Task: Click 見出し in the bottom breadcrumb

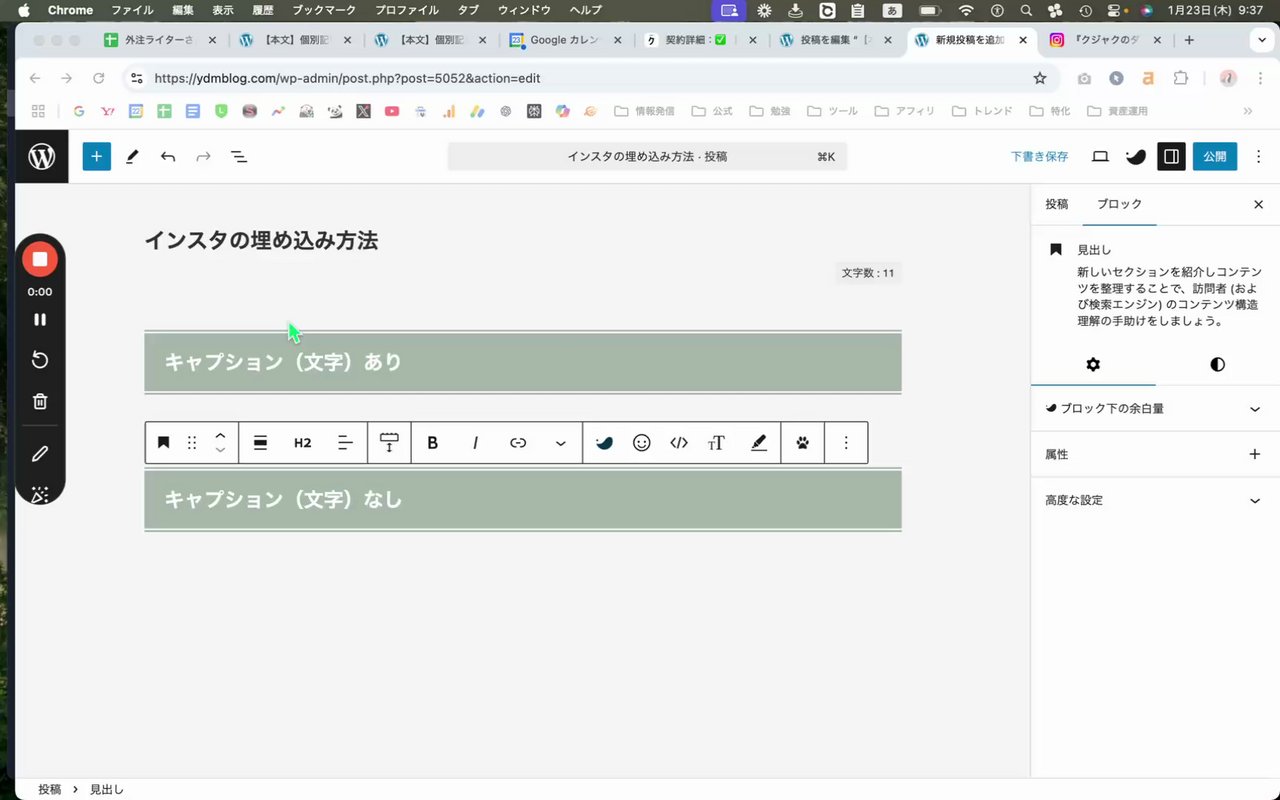Action: [107, 789]
